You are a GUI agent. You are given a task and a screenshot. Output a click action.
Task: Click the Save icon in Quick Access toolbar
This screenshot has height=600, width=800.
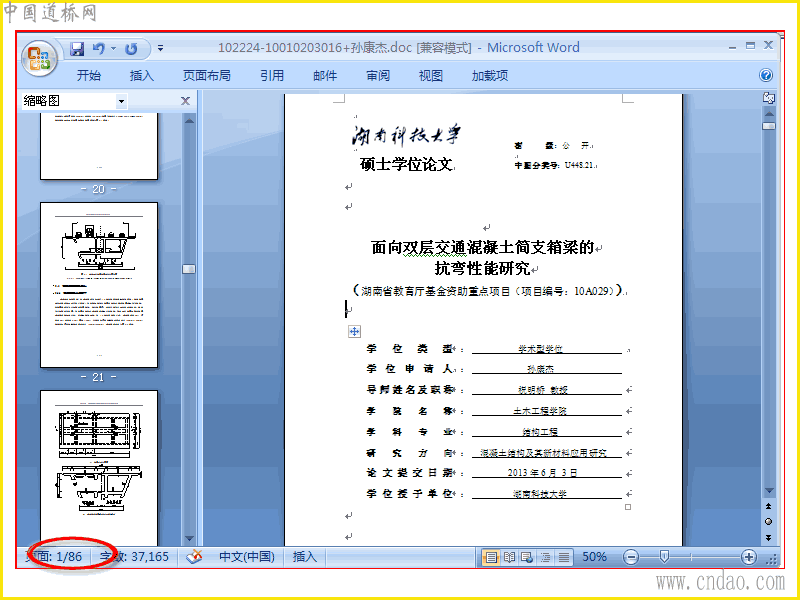coord(77,48)
